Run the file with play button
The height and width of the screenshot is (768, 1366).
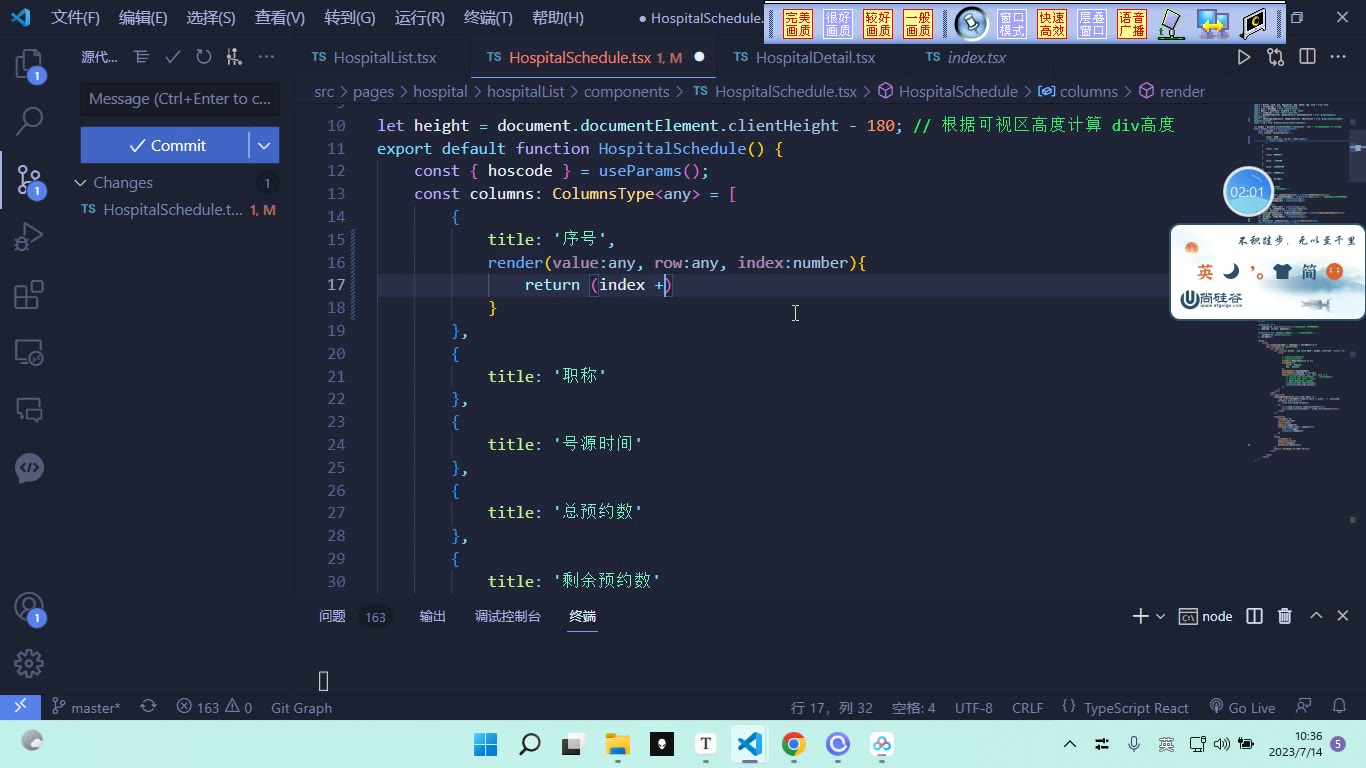click(1244, 57)
